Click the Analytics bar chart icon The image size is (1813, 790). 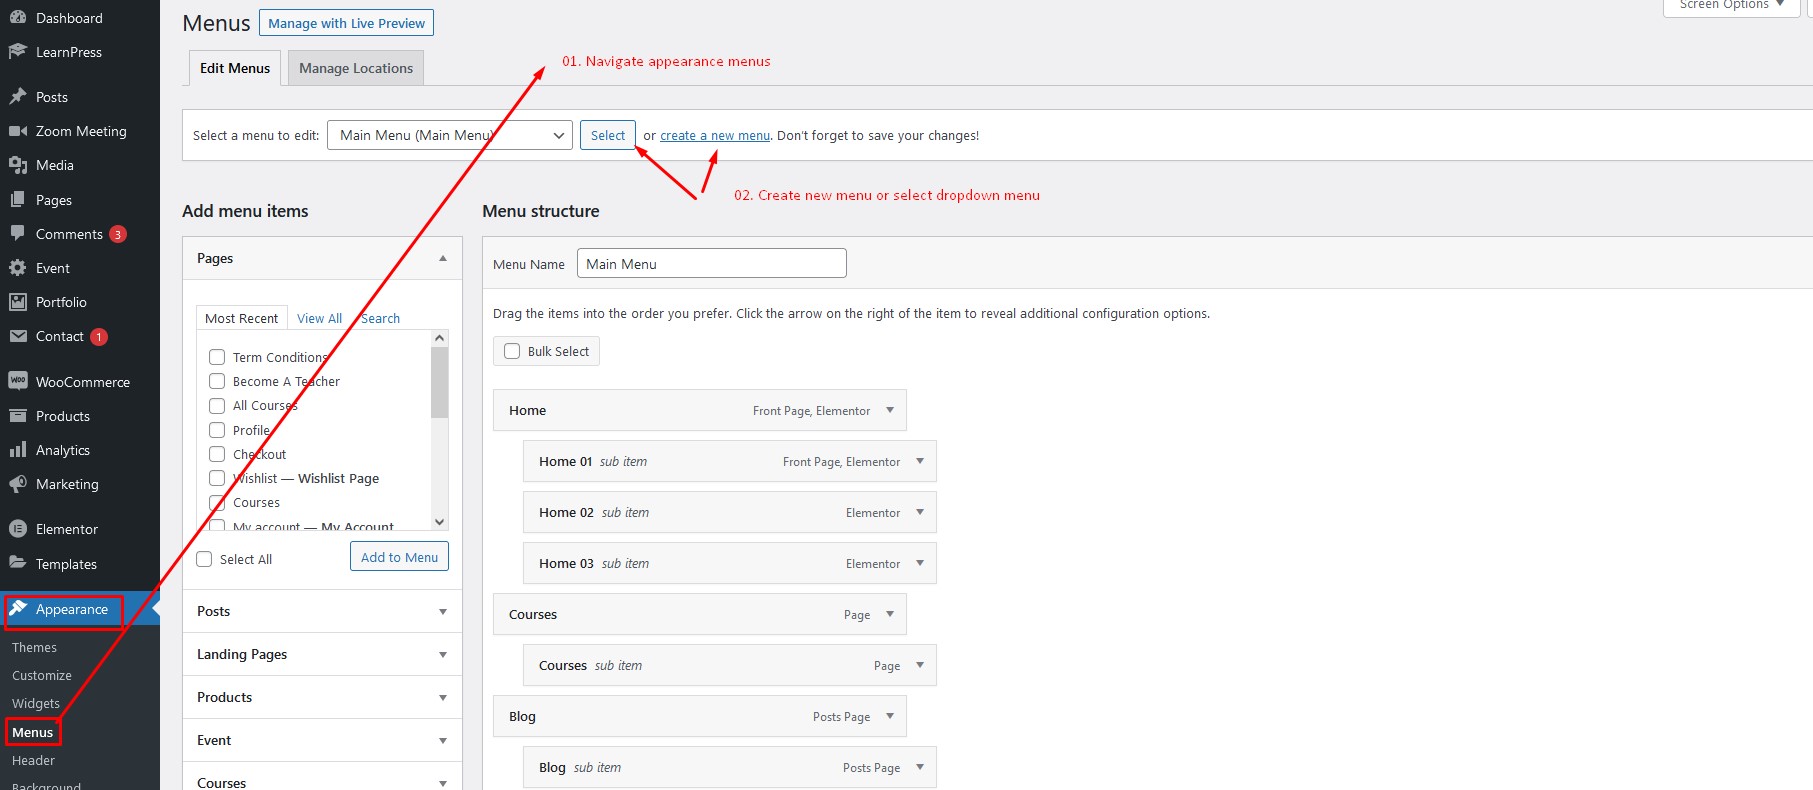(x=17, y=450)
